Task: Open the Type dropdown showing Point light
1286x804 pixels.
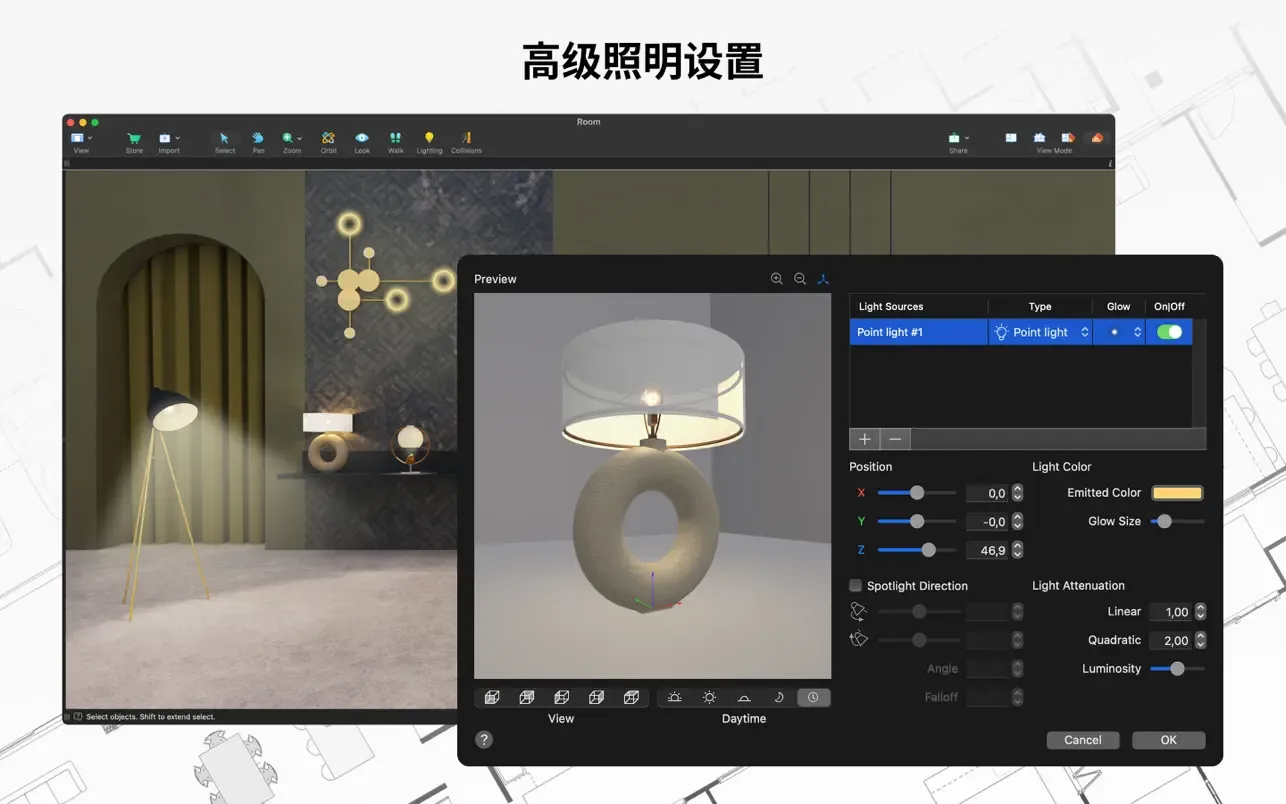Action: coord(1040,332)
